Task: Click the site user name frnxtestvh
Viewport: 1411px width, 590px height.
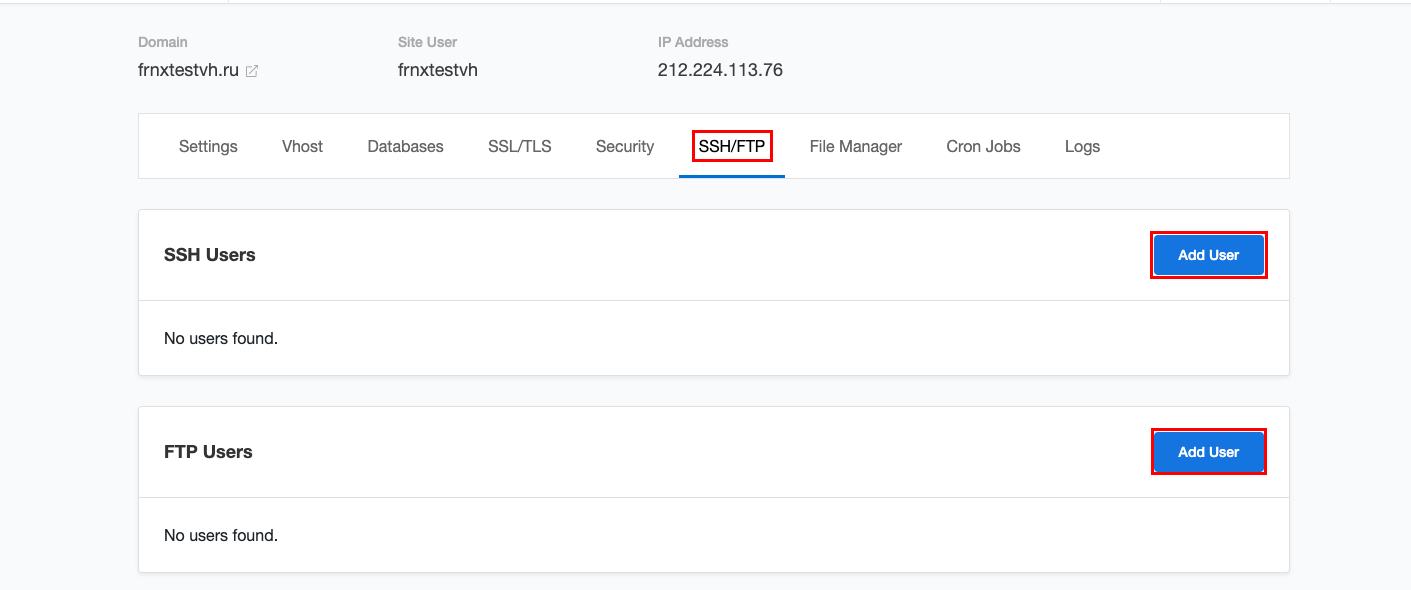Action: pos(438,71)
